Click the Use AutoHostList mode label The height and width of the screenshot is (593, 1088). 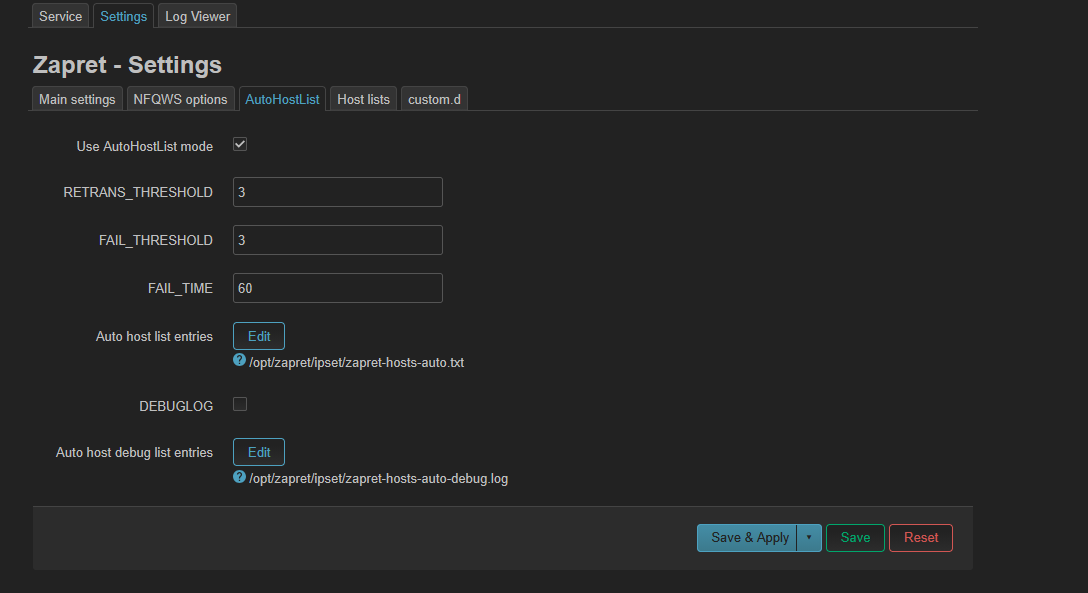(x=144, y=146)
